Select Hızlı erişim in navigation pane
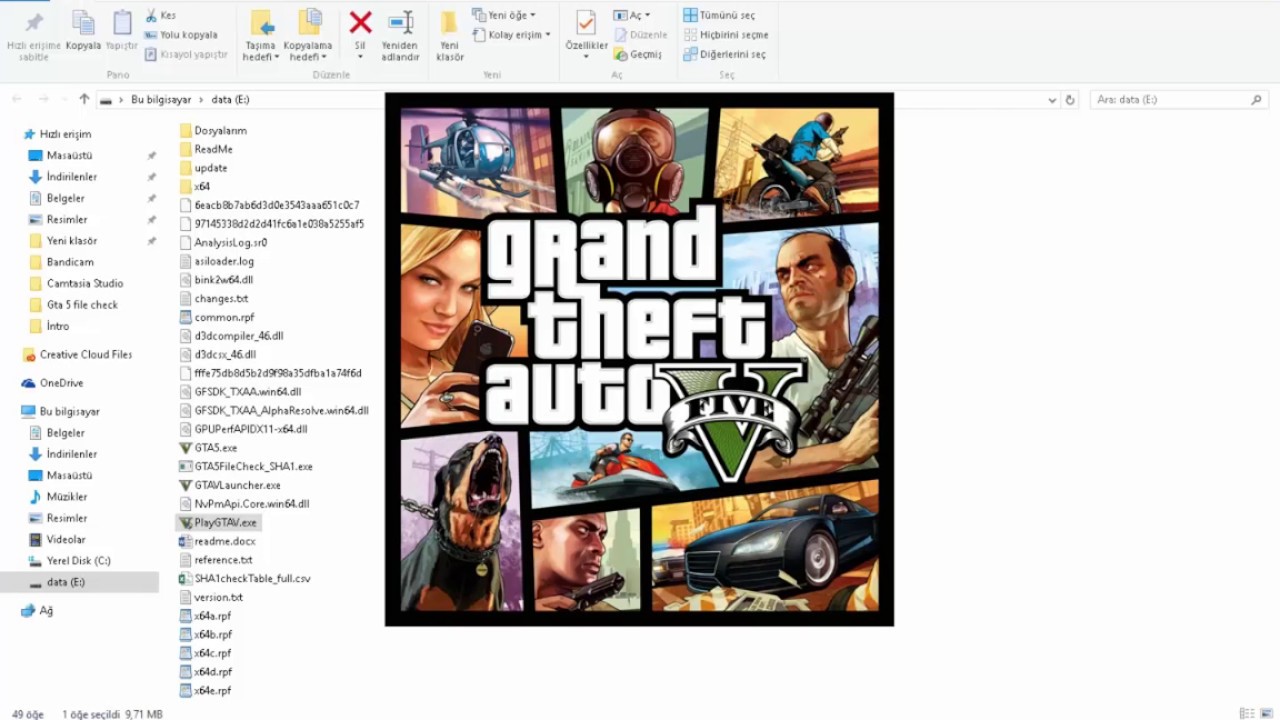The width and height of the screenshot is (1280, 720). [65, 134]
